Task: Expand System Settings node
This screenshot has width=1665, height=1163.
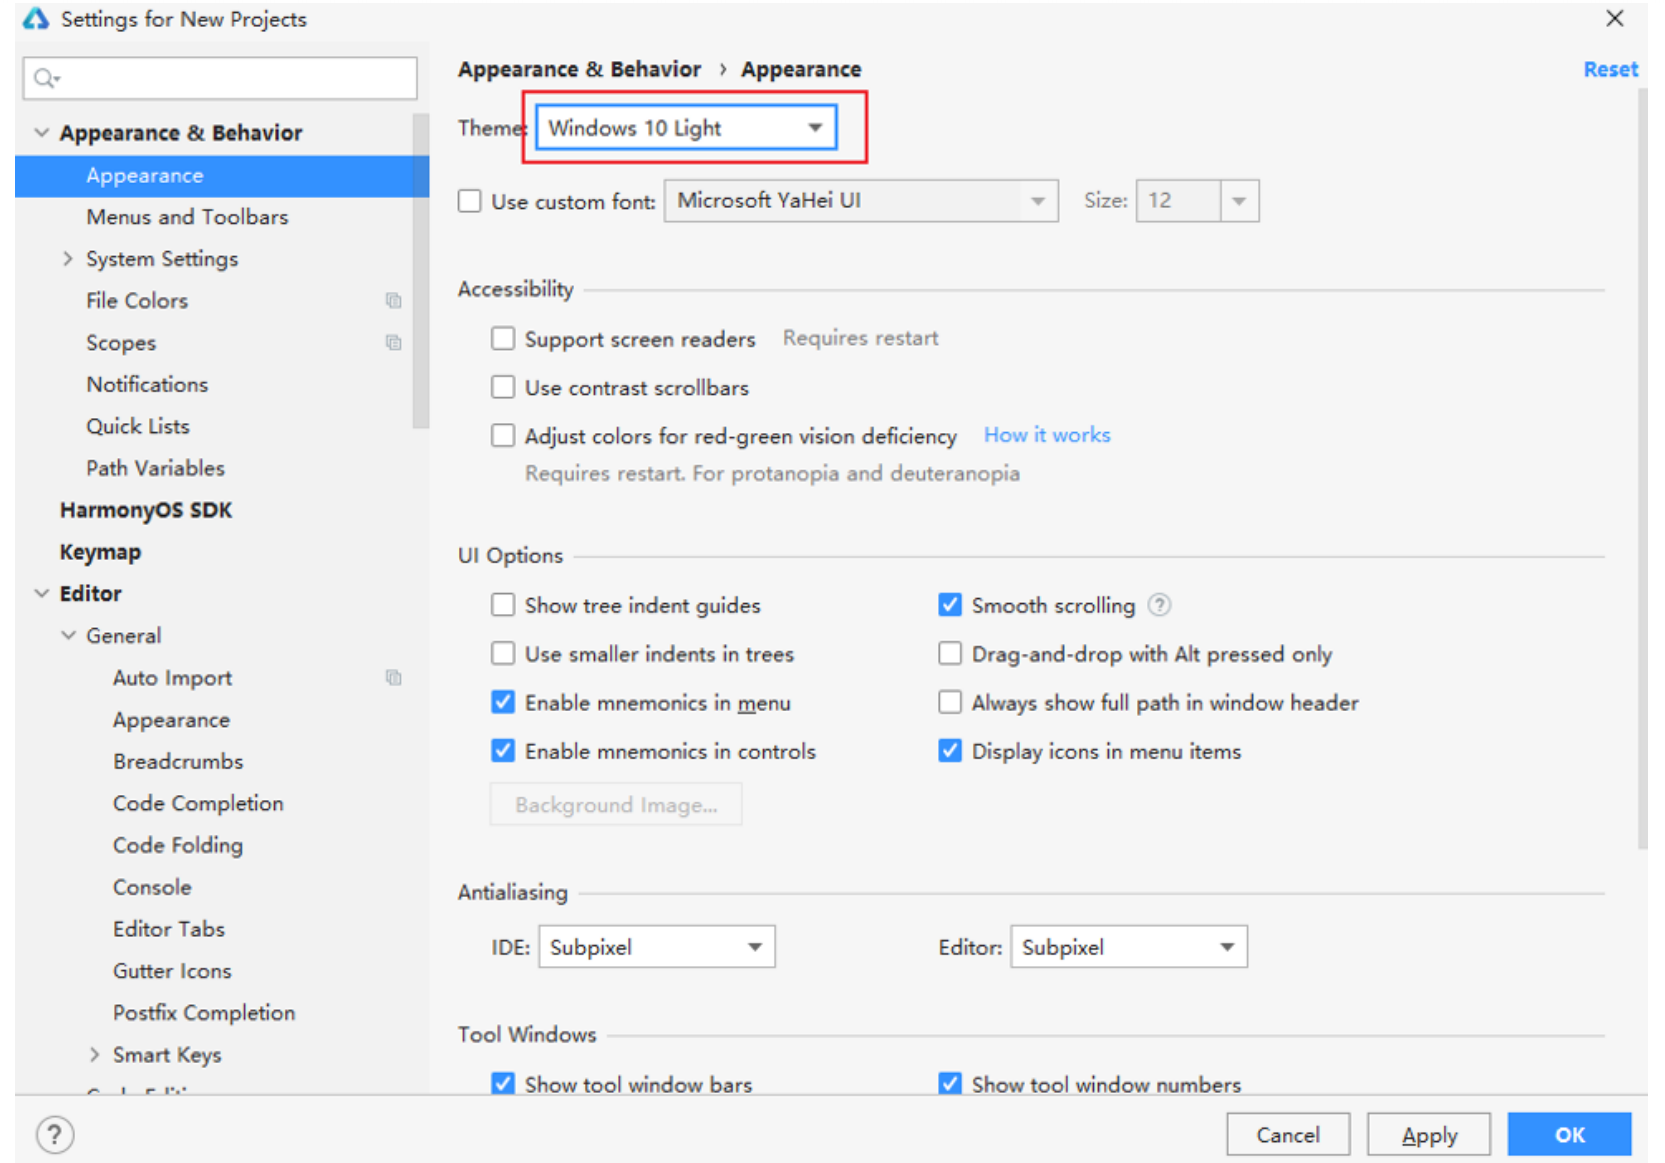Action: [x=68, y=258]
